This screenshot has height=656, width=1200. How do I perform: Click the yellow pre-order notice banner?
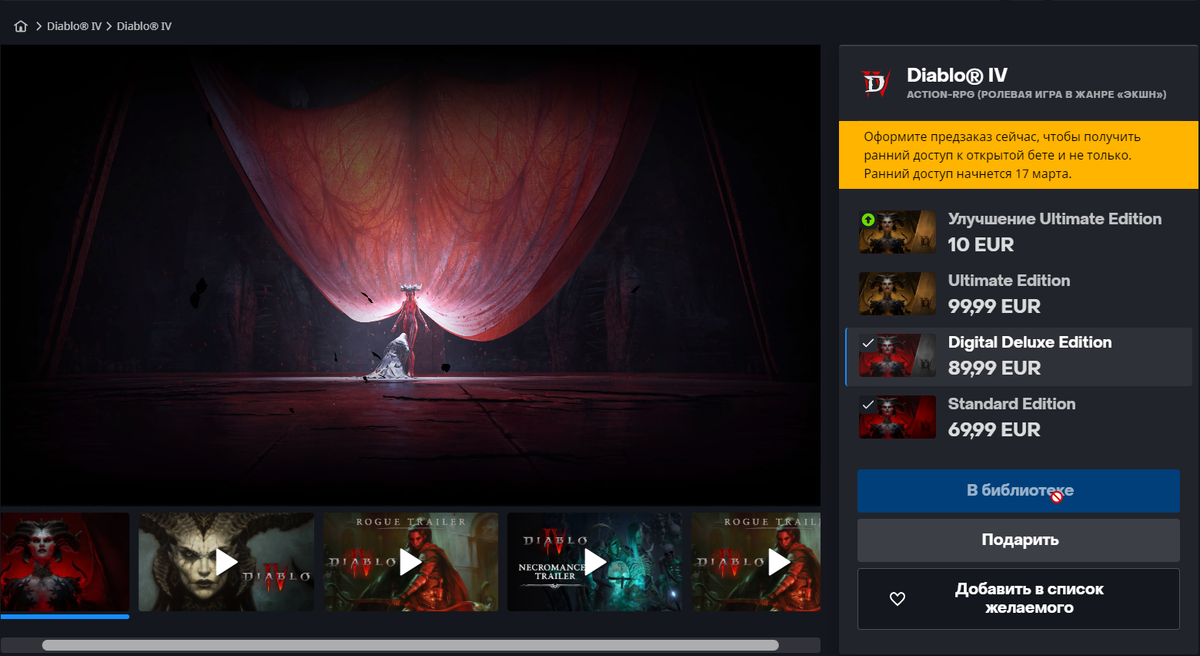(1019, 155)
